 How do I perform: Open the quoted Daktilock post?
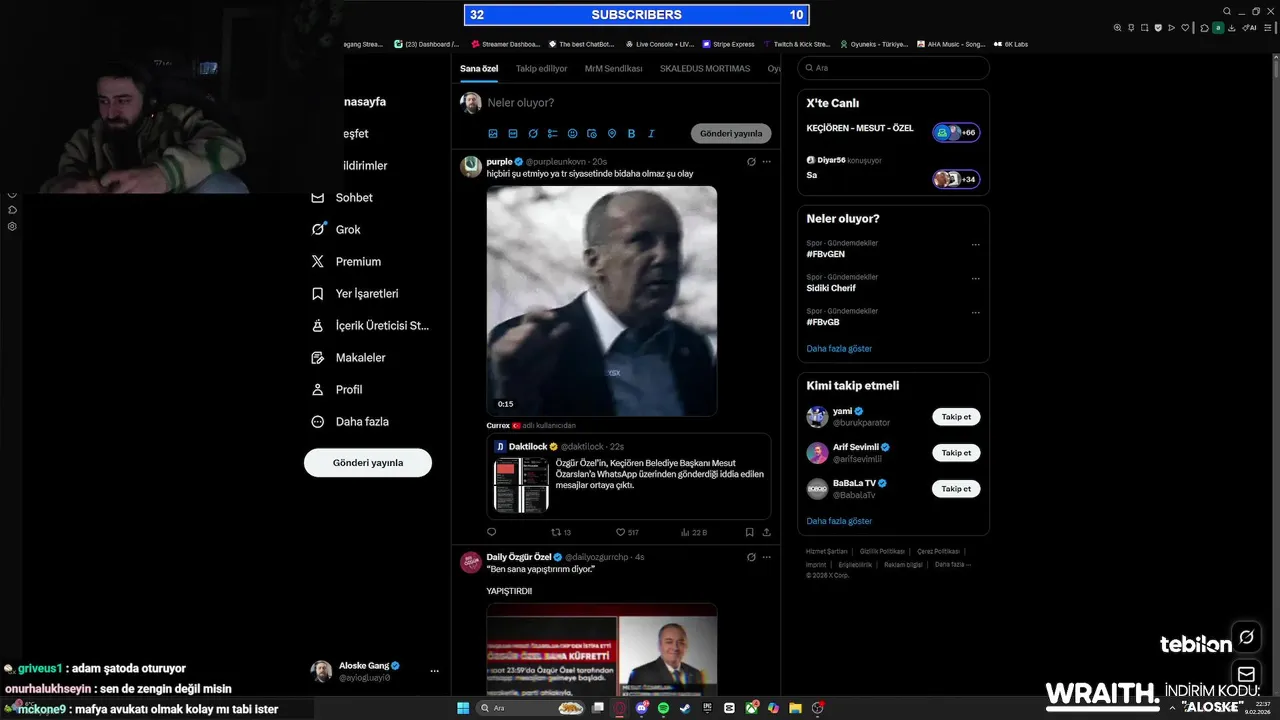[x=629, y=476]
